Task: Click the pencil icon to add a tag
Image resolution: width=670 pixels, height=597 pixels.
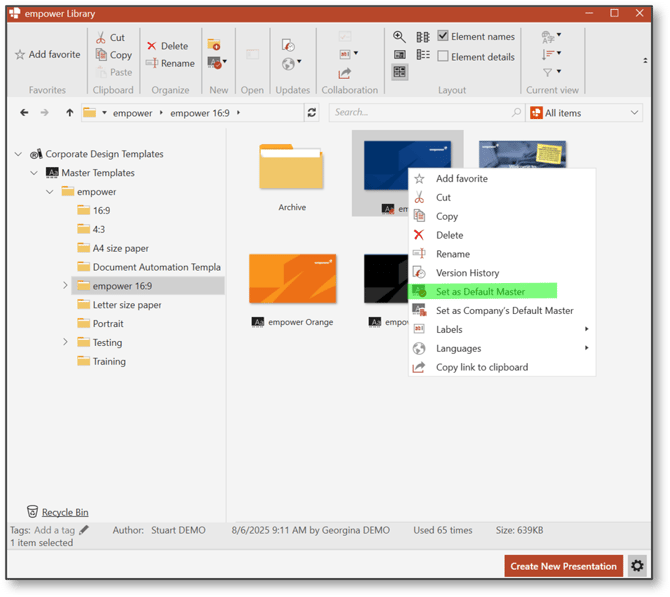Action: [x=84, y=530]
